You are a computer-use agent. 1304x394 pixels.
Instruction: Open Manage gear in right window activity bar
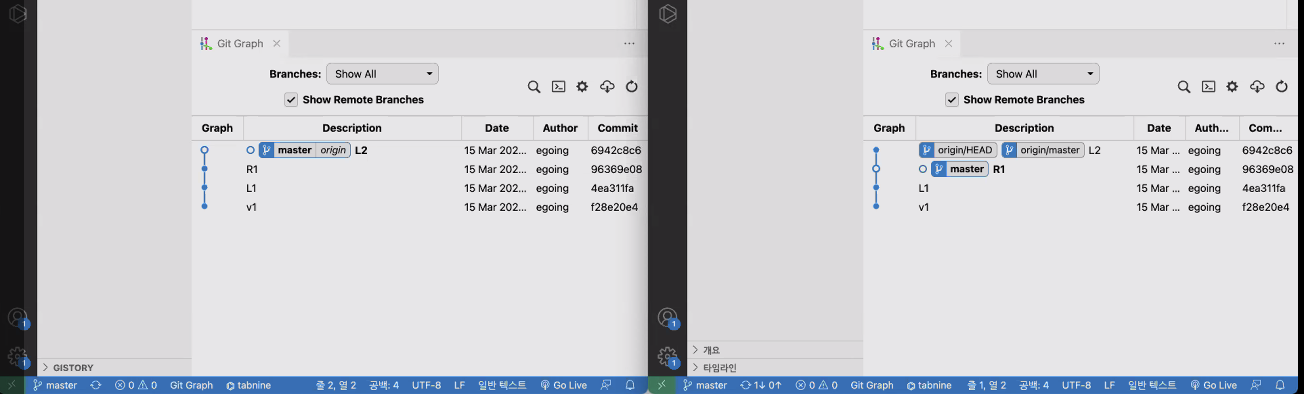click(x=668, y=356)
